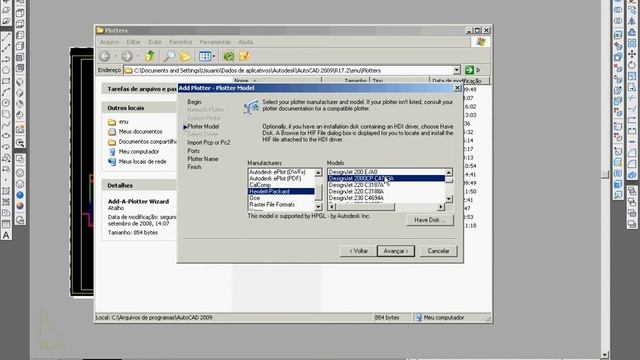The height and width of the screenshot is (360, 640).
Task: Click scroll-down arrow of Manufacturers list
Action: coord(318,207)
